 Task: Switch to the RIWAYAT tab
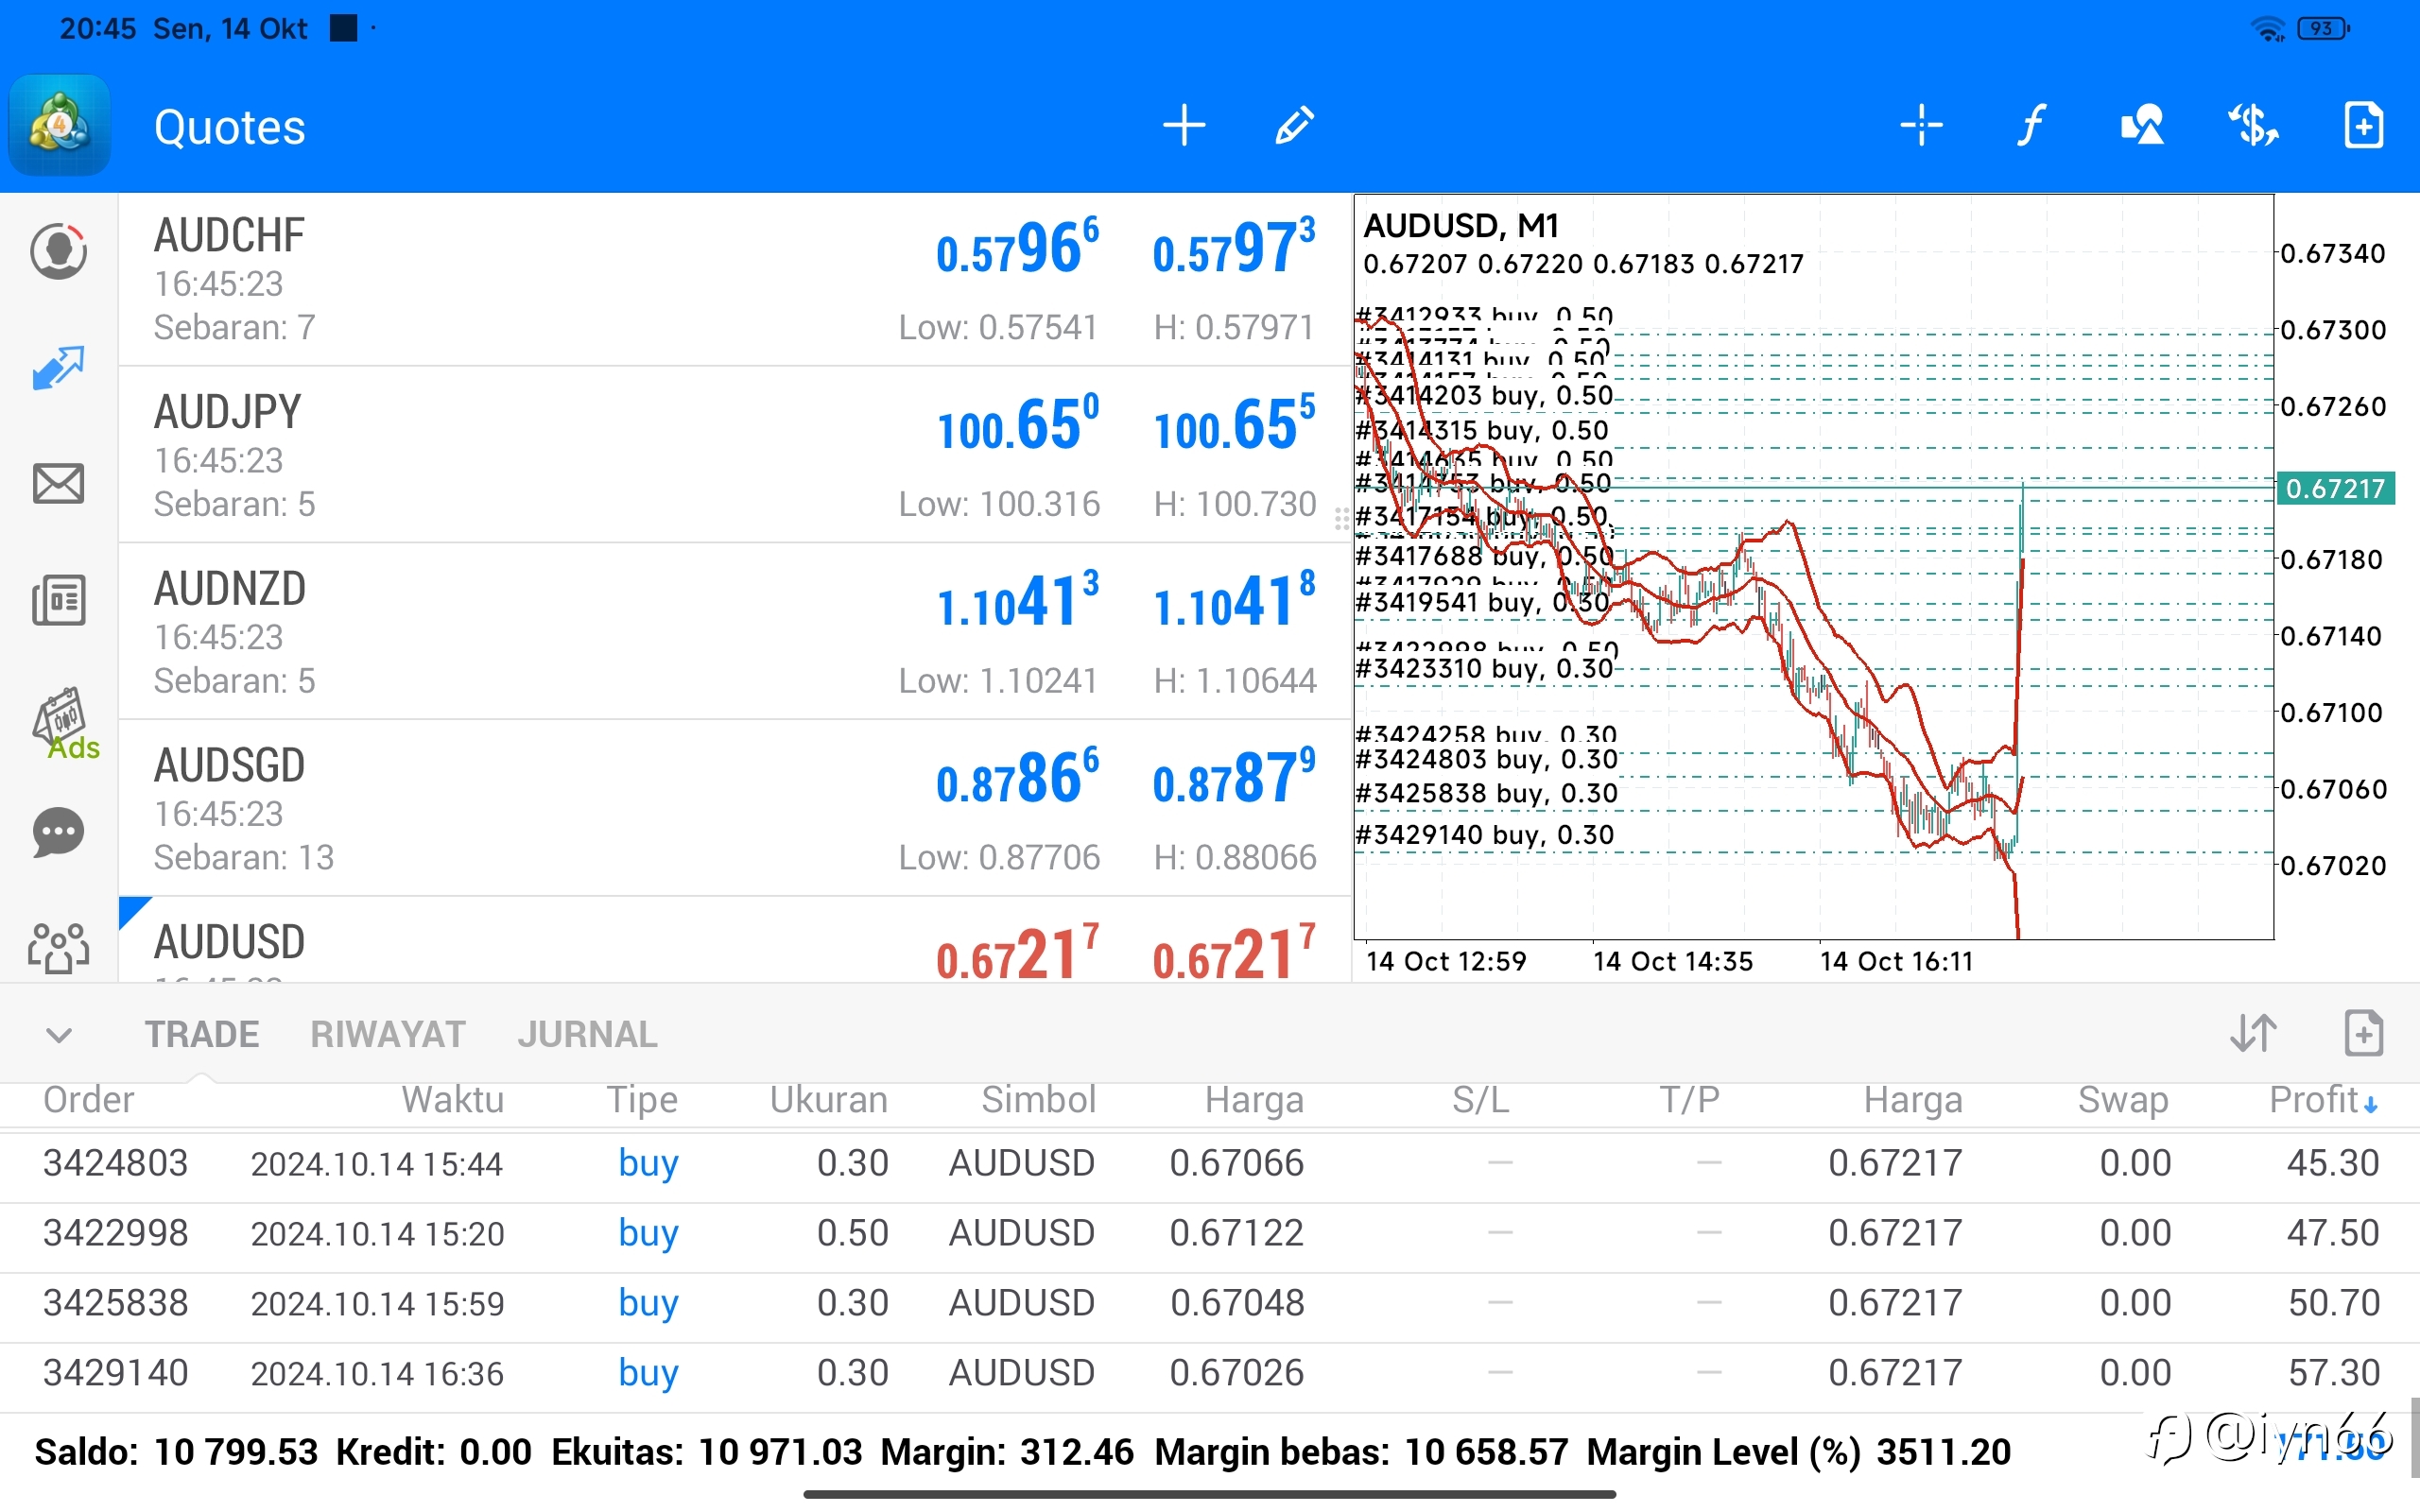click(388, 1035)
